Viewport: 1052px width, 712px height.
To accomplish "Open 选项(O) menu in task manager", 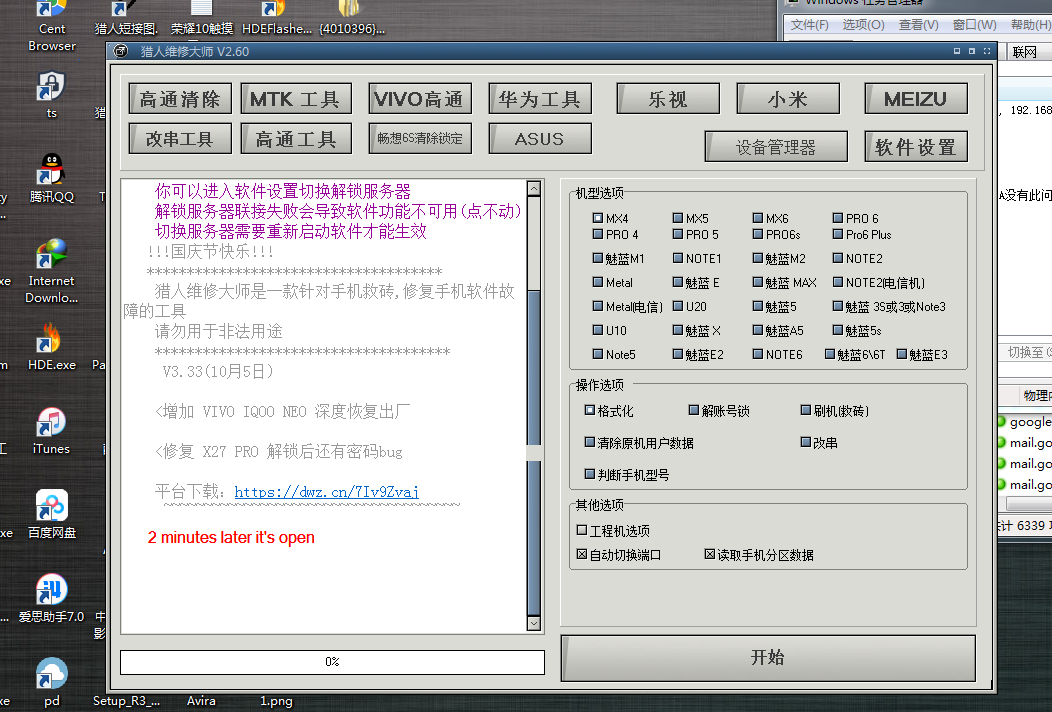I will tap(863, 25).
